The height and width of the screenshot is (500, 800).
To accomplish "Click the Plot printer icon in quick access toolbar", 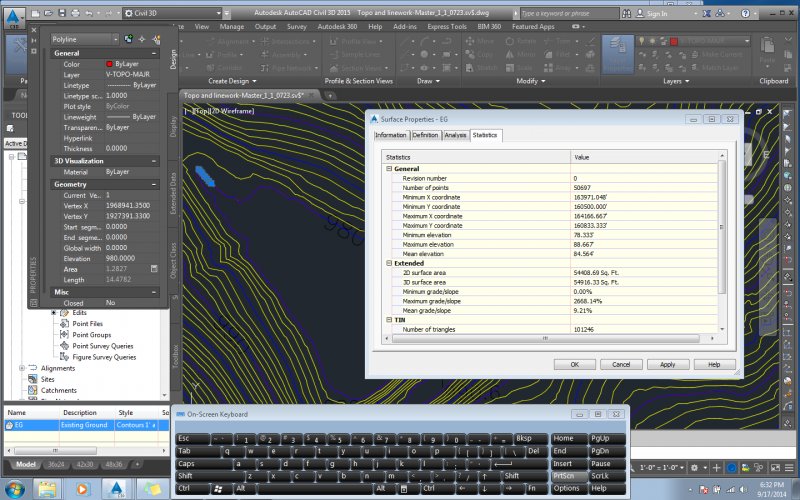I will point(76,13).
